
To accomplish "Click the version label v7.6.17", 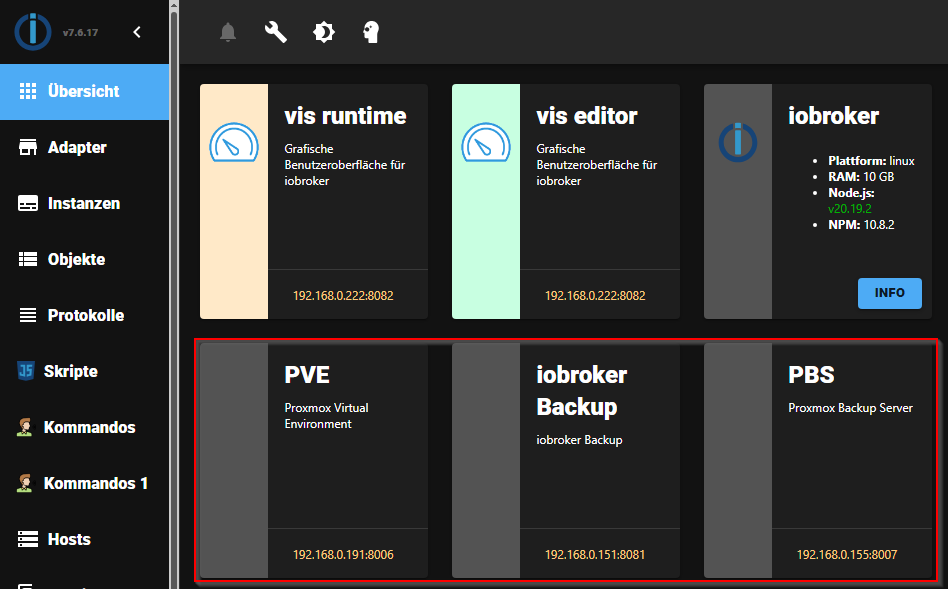I will point(80,33).
